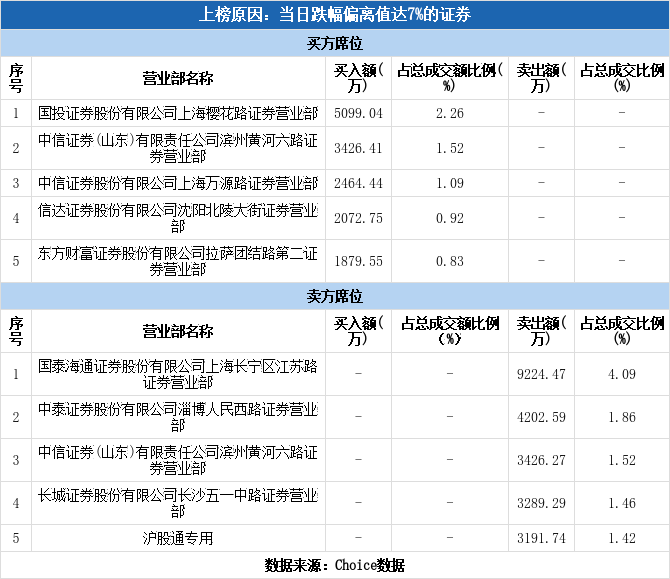Select the 卖方席位 section header
The width and height of the screenshot is (670, 579).
pyautogui.click(x=335, y=296)
